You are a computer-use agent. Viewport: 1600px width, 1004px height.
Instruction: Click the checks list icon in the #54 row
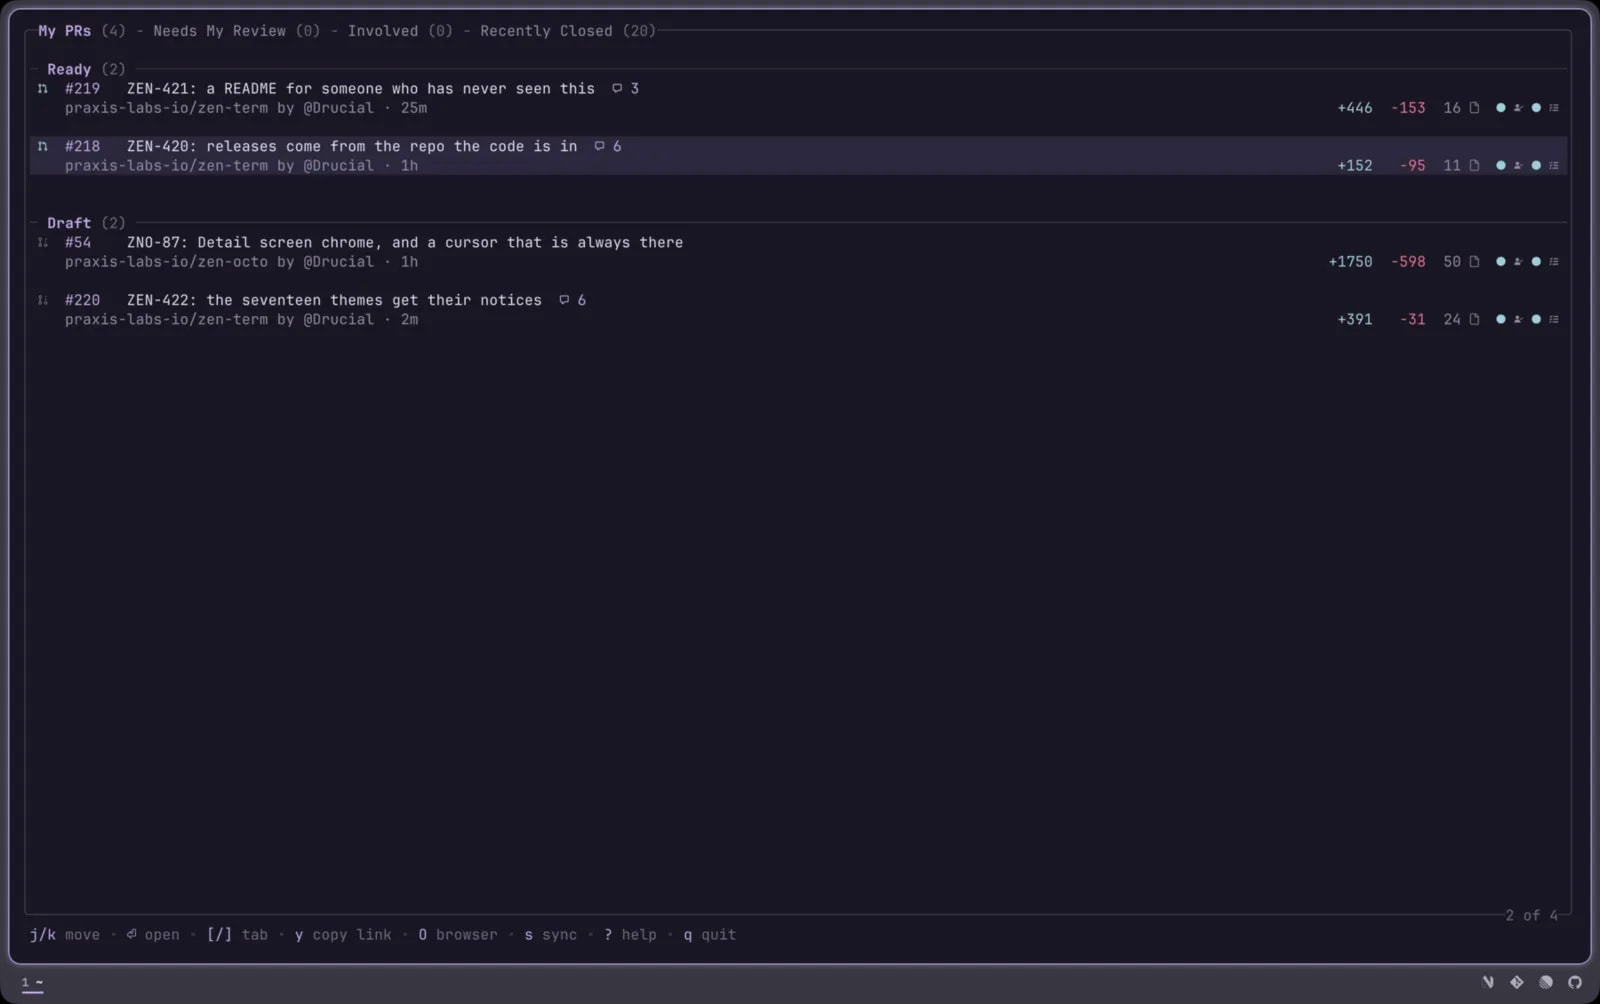(x=1554, y=262)
